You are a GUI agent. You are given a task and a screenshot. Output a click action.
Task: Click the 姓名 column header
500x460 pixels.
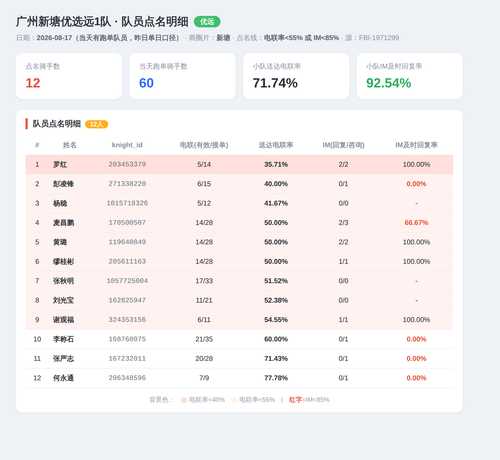click(x=69, y=145)
